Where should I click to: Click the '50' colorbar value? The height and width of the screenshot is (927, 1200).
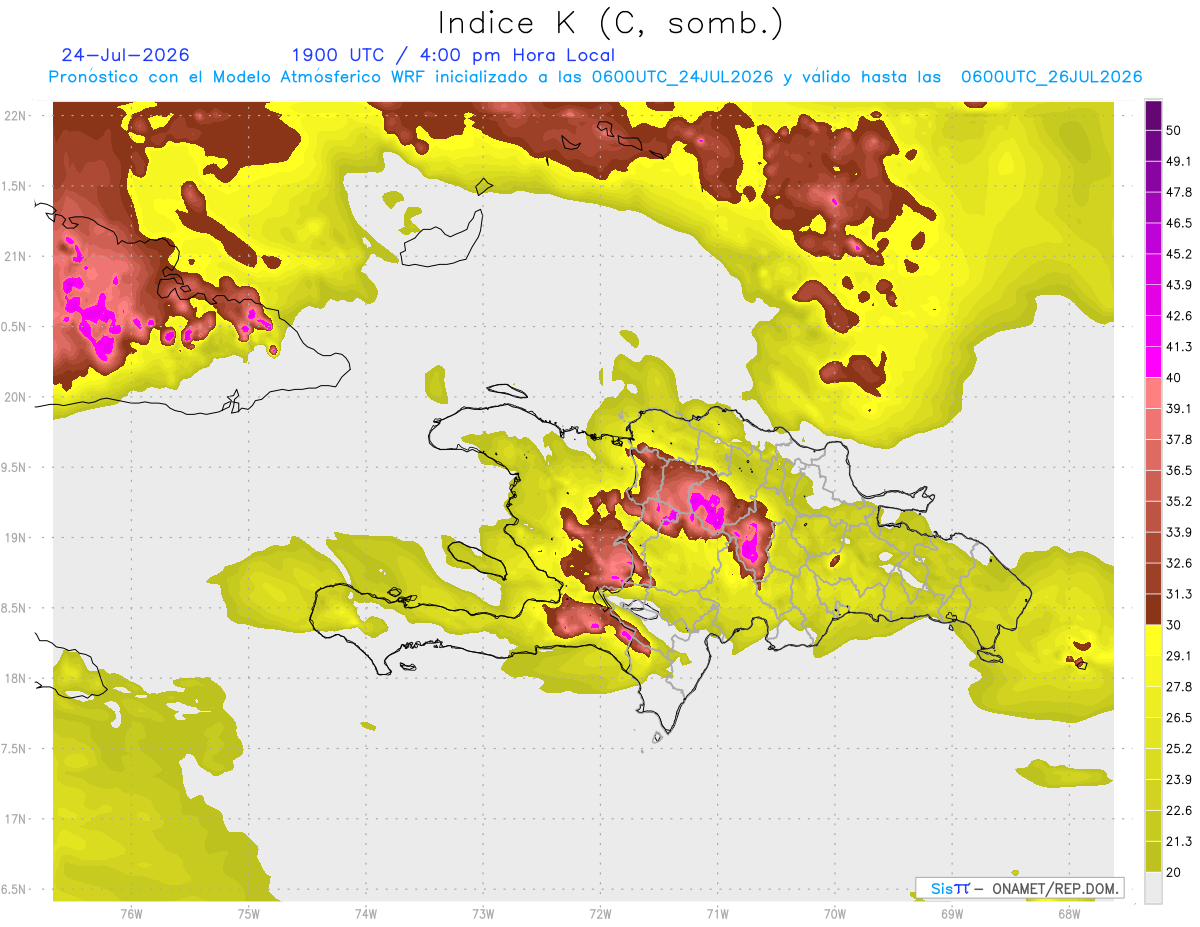pos(1174,131)
